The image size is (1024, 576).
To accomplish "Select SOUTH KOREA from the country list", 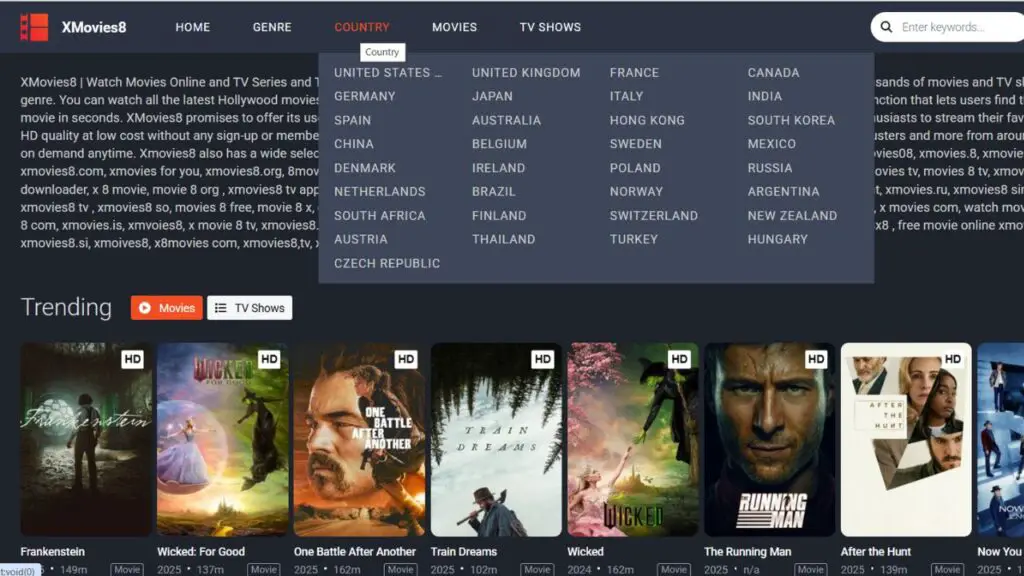I will click(x=793, y=120).
